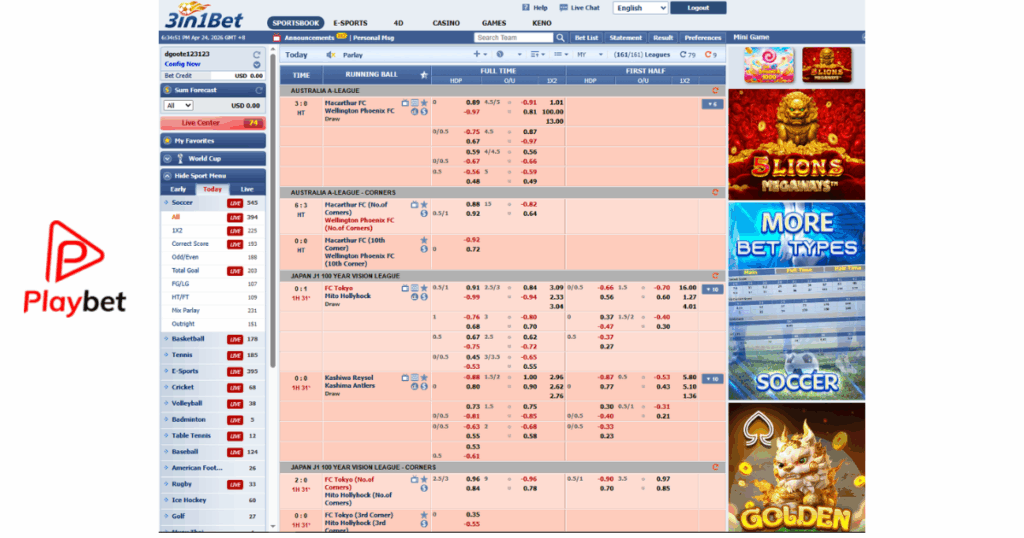Open the Bet List button
This screenshot has width=1024, height=538.
pos(586,38)
